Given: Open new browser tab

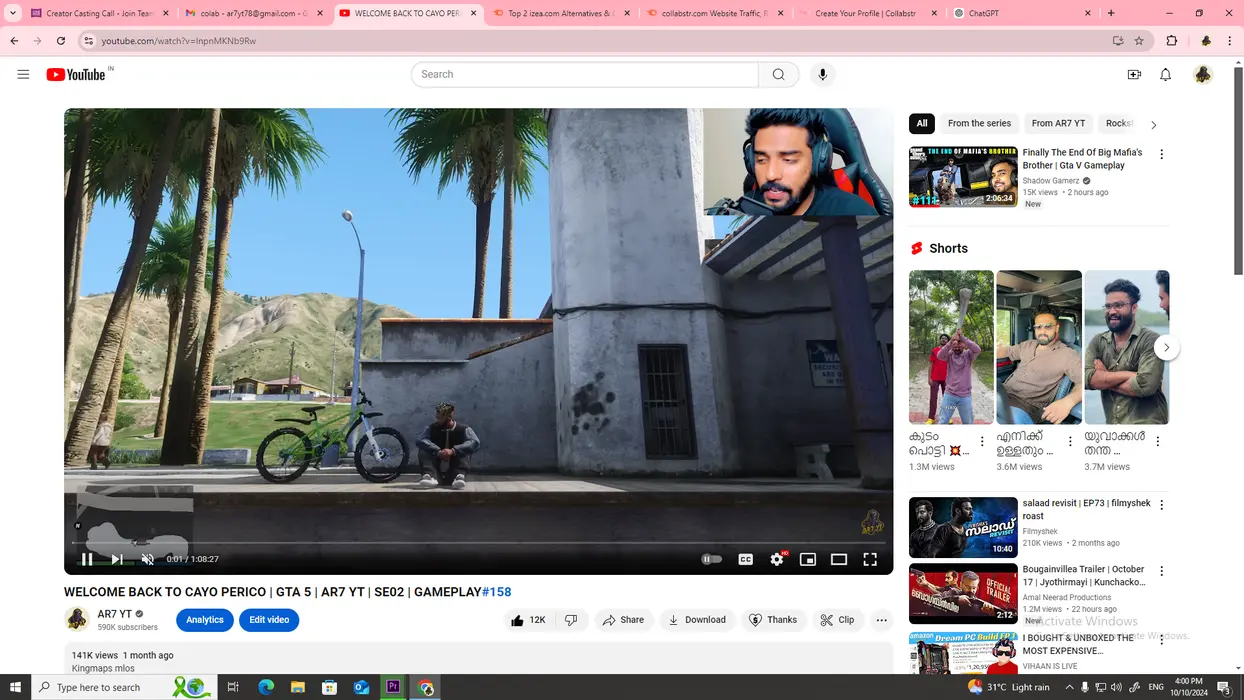Looking at the screenshot, I should pos(1111,13).
